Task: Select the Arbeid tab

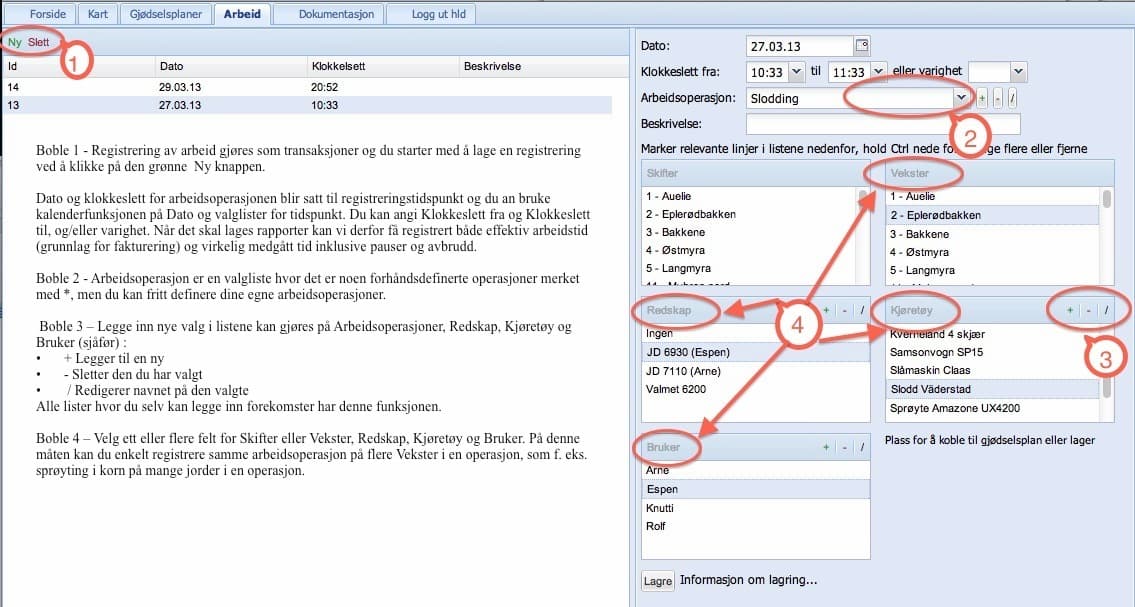Action: [242, 14]
